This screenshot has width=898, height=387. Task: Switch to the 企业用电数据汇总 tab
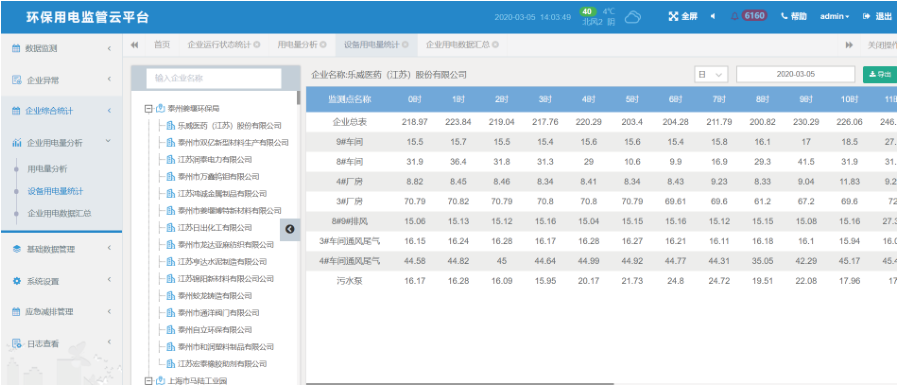(x=458, y=45)
